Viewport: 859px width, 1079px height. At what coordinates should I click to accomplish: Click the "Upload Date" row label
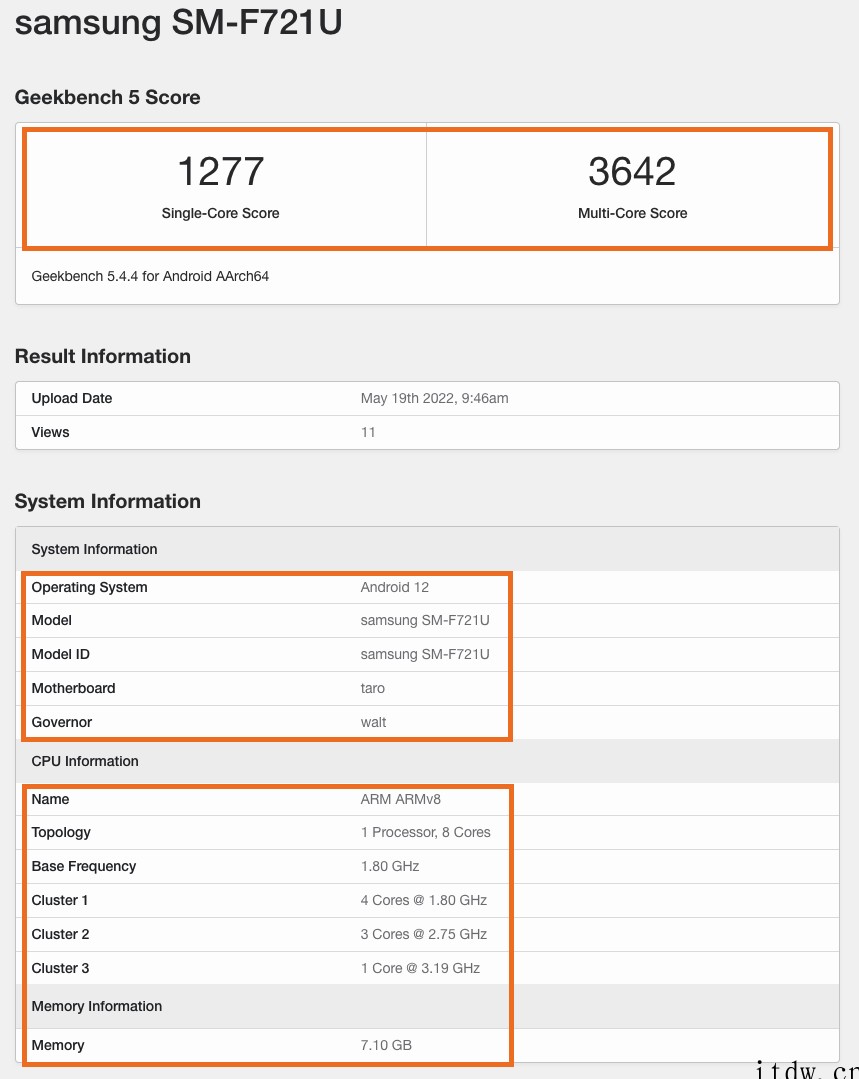72,398
